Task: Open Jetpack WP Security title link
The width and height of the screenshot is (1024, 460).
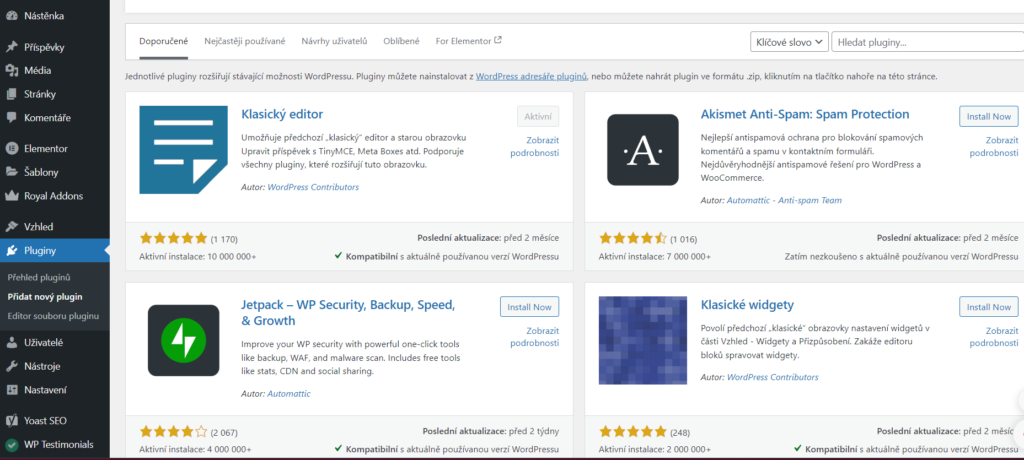Action: (348, 313)
